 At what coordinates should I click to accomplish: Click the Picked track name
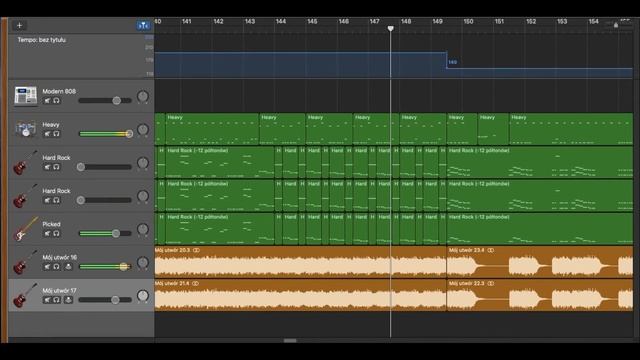pyautogui.click(x=51, y=224)
